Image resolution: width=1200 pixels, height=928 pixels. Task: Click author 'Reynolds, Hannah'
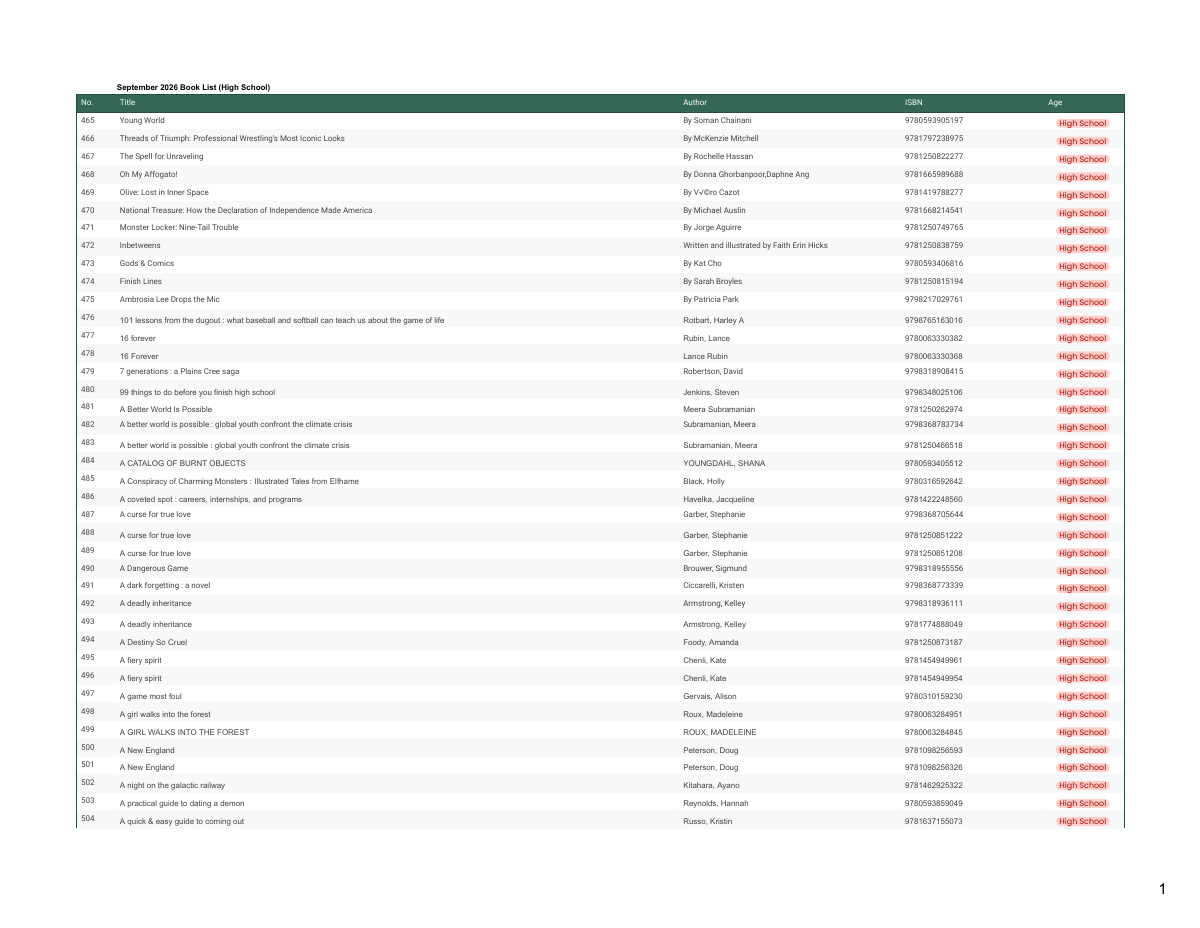[x=716, y=803]
